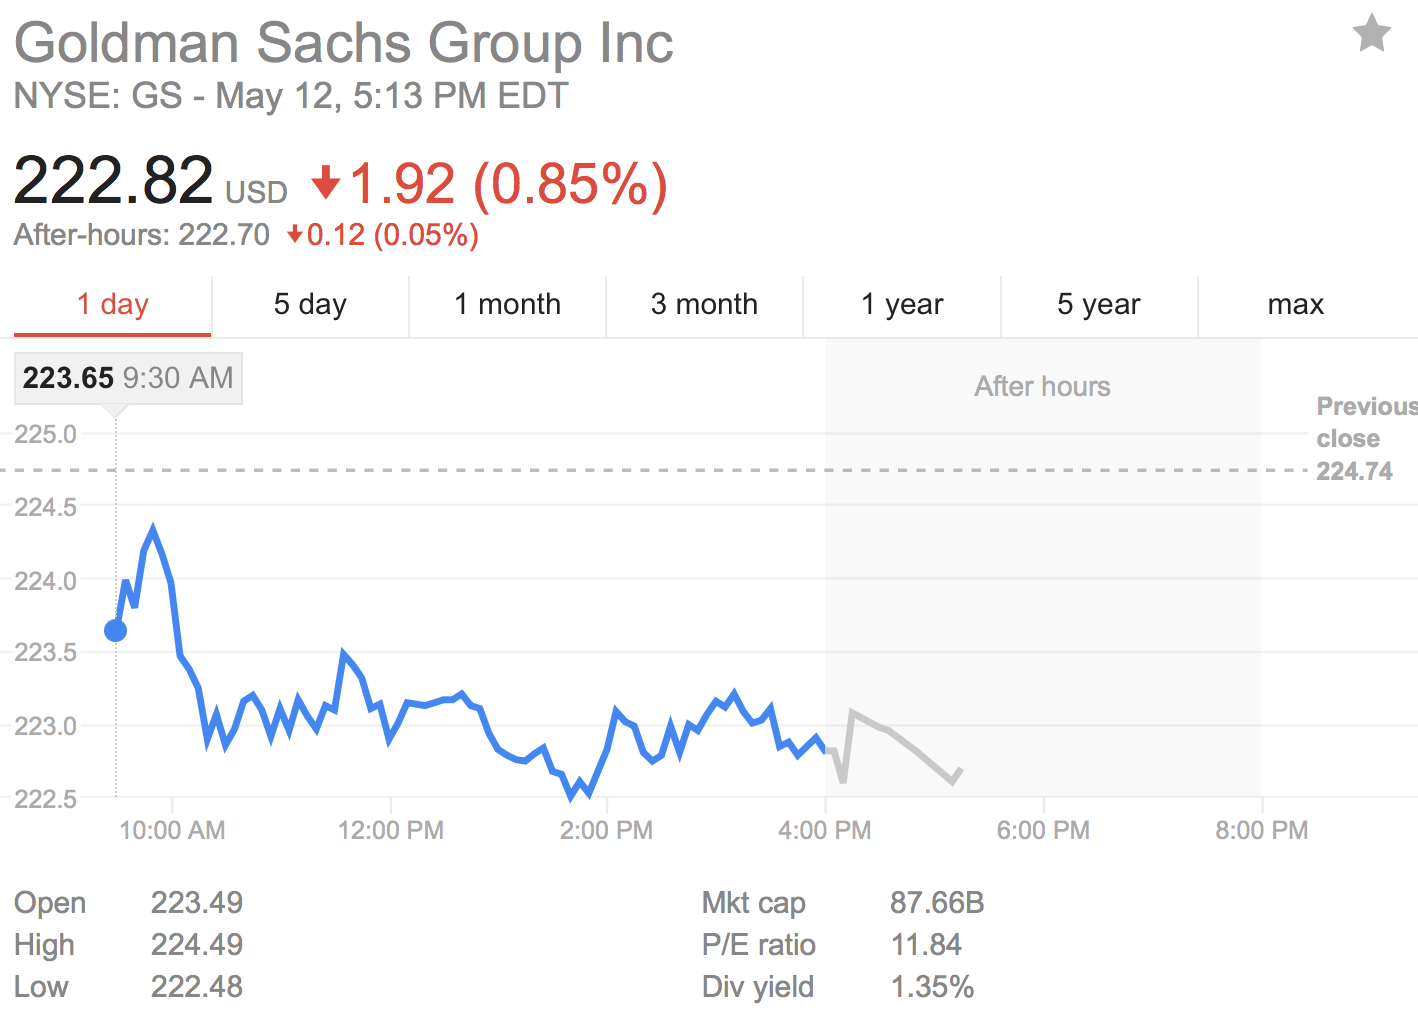Screen dimensions: 1418x1030
Task: Click the Goldman Sachs Group Inc title
Action: point(344,44)
